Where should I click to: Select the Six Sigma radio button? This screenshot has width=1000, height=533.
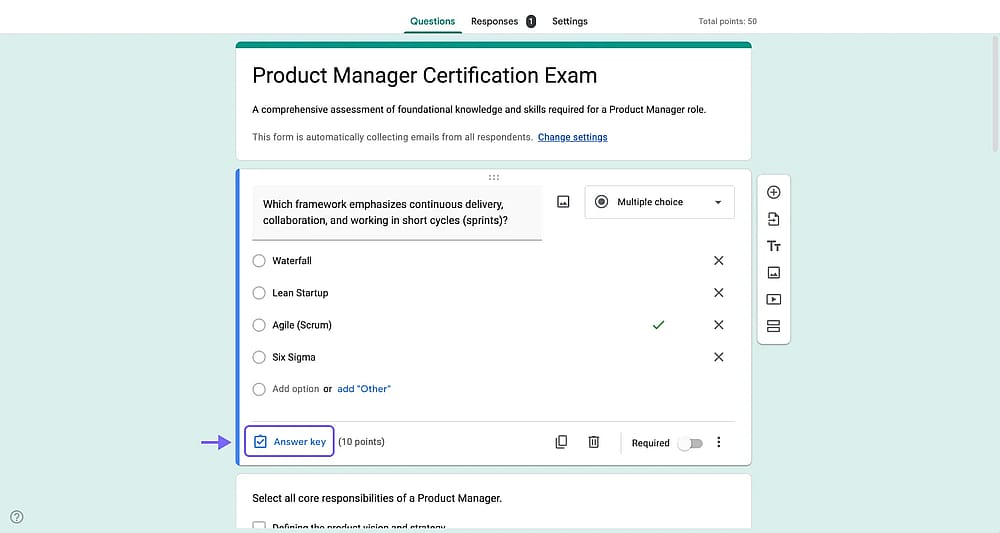[x=259, y=357]
